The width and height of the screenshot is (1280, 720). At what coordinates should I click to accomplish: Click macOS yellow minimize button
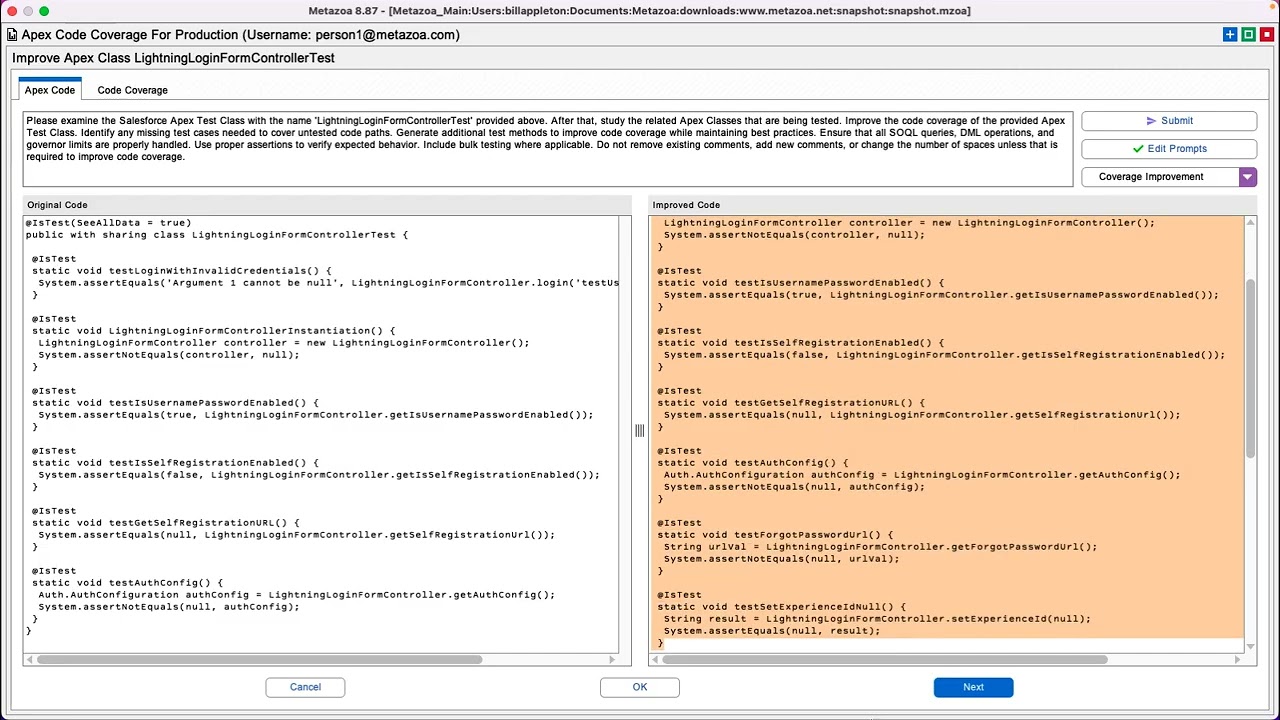[x=28, y=11]
